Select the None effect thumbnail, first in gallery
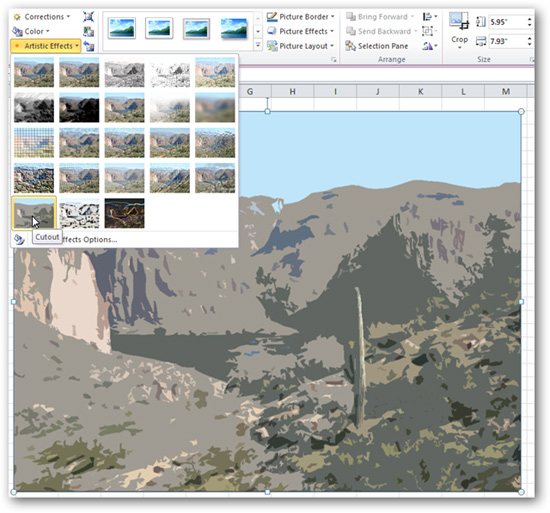The height and width of the screenshot is (513, 550). point(34,73)
